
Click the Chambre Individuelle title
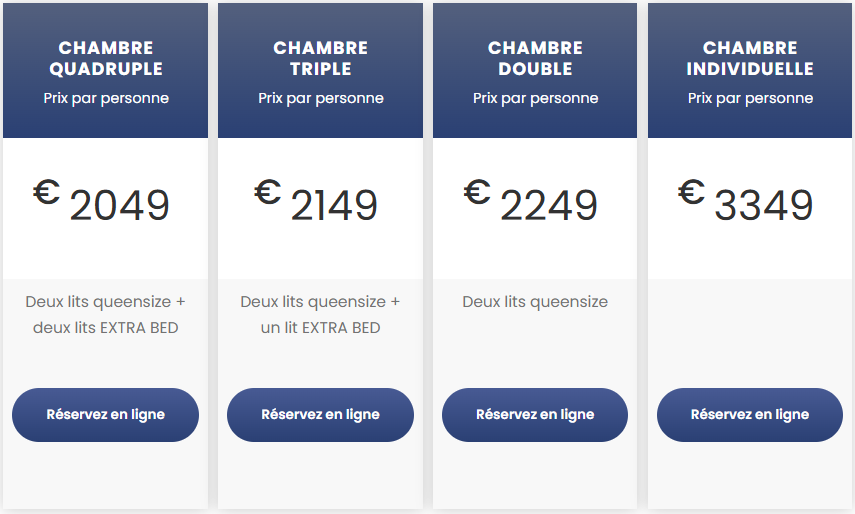click(x=750, y=58)
